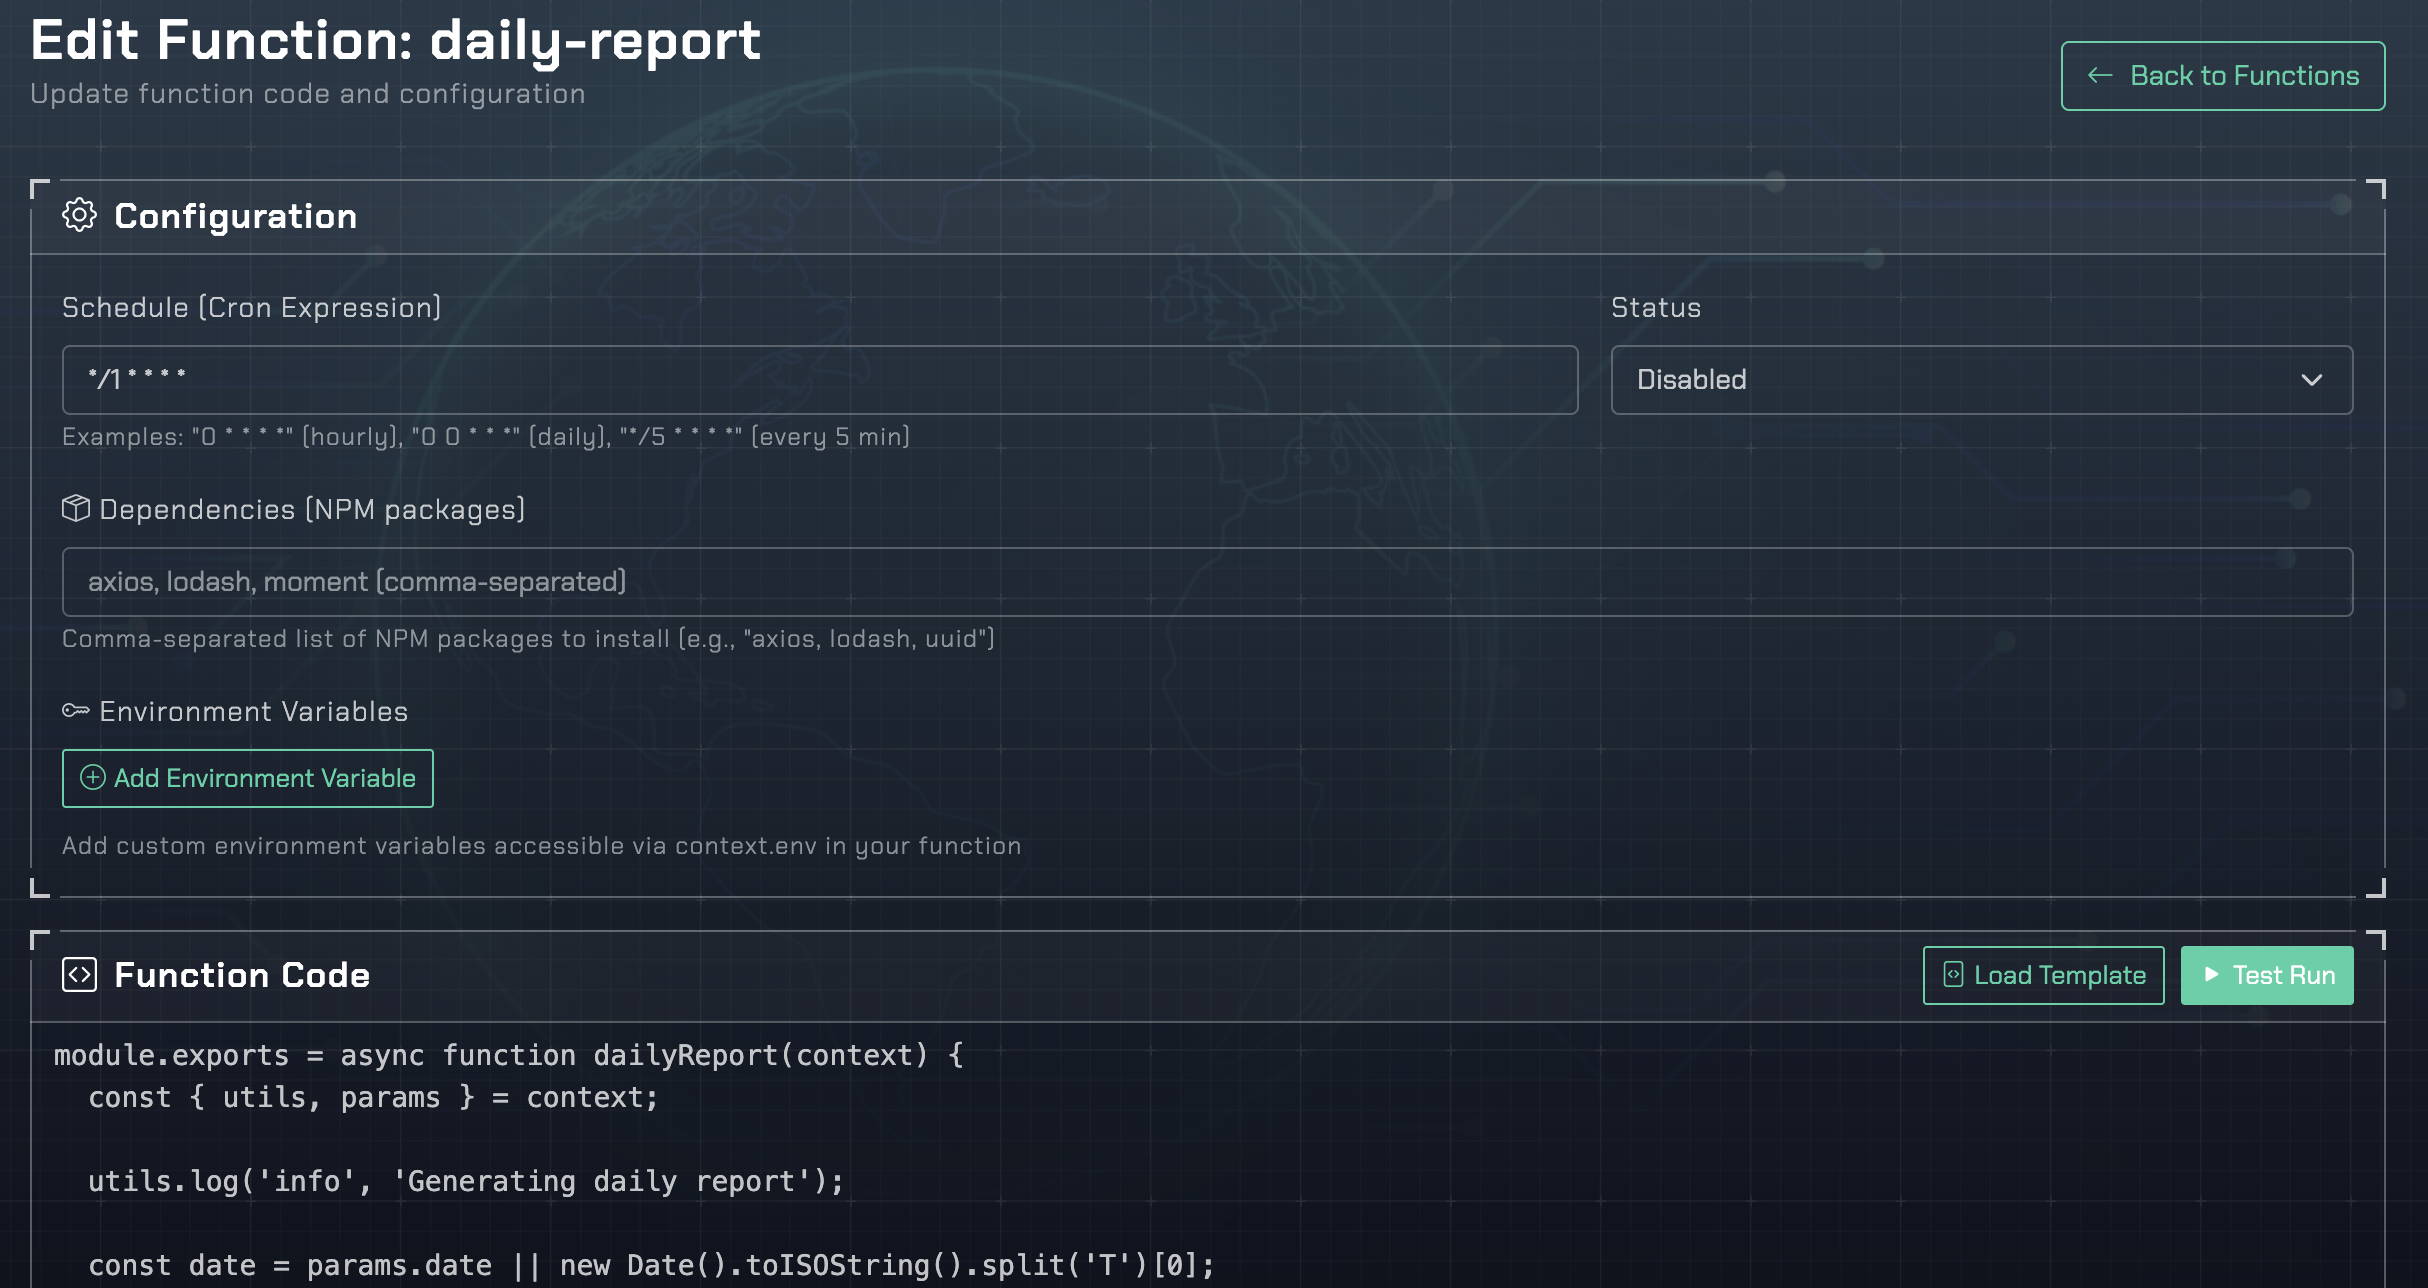Select the module.exports line in the editor

pyautogui.click(x=508, y=1054)
